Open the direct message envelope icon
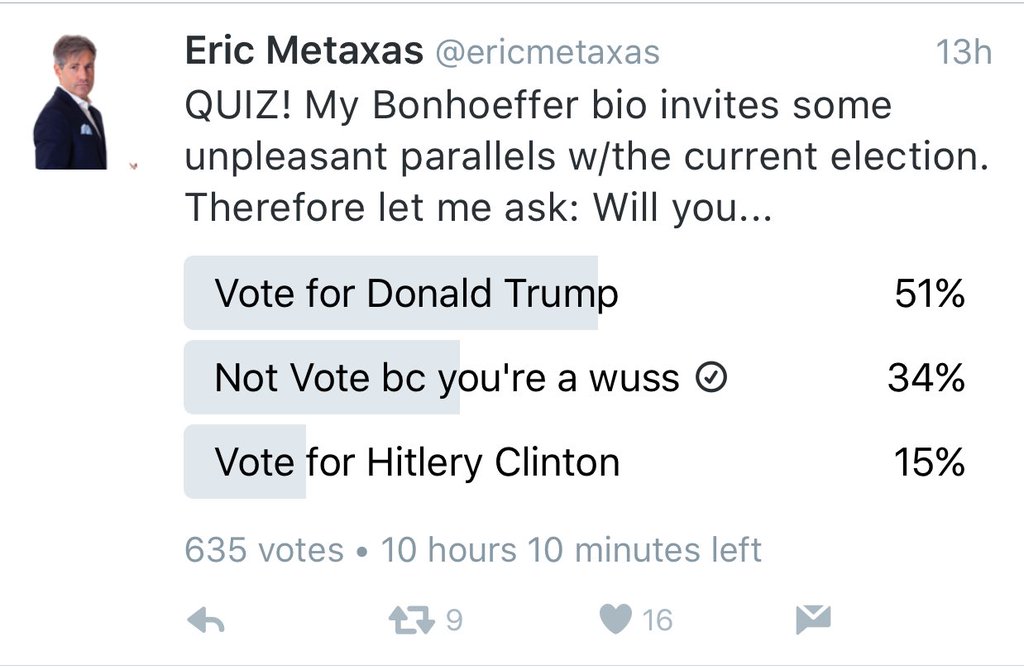The height and width of the screenshot is (670, 1024). (x=813, y=620)
